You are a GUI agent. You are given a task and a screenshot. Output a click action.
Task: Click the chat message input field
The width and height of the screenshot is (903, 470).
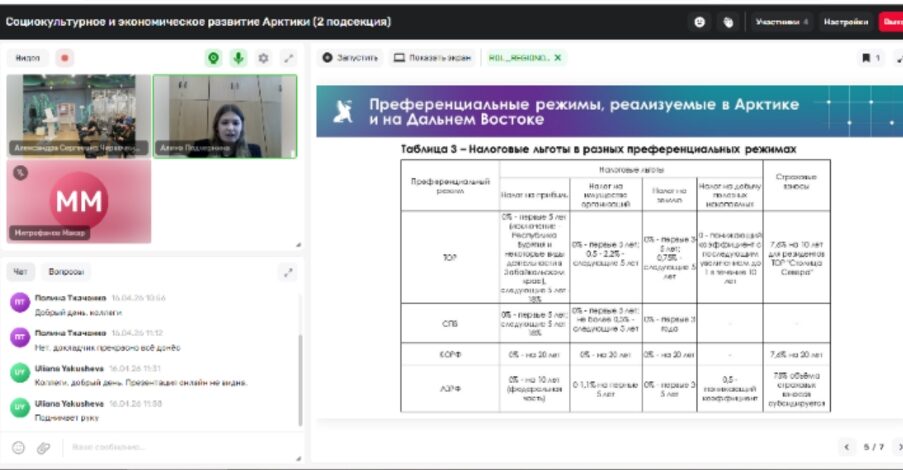[x=170, y=447]
